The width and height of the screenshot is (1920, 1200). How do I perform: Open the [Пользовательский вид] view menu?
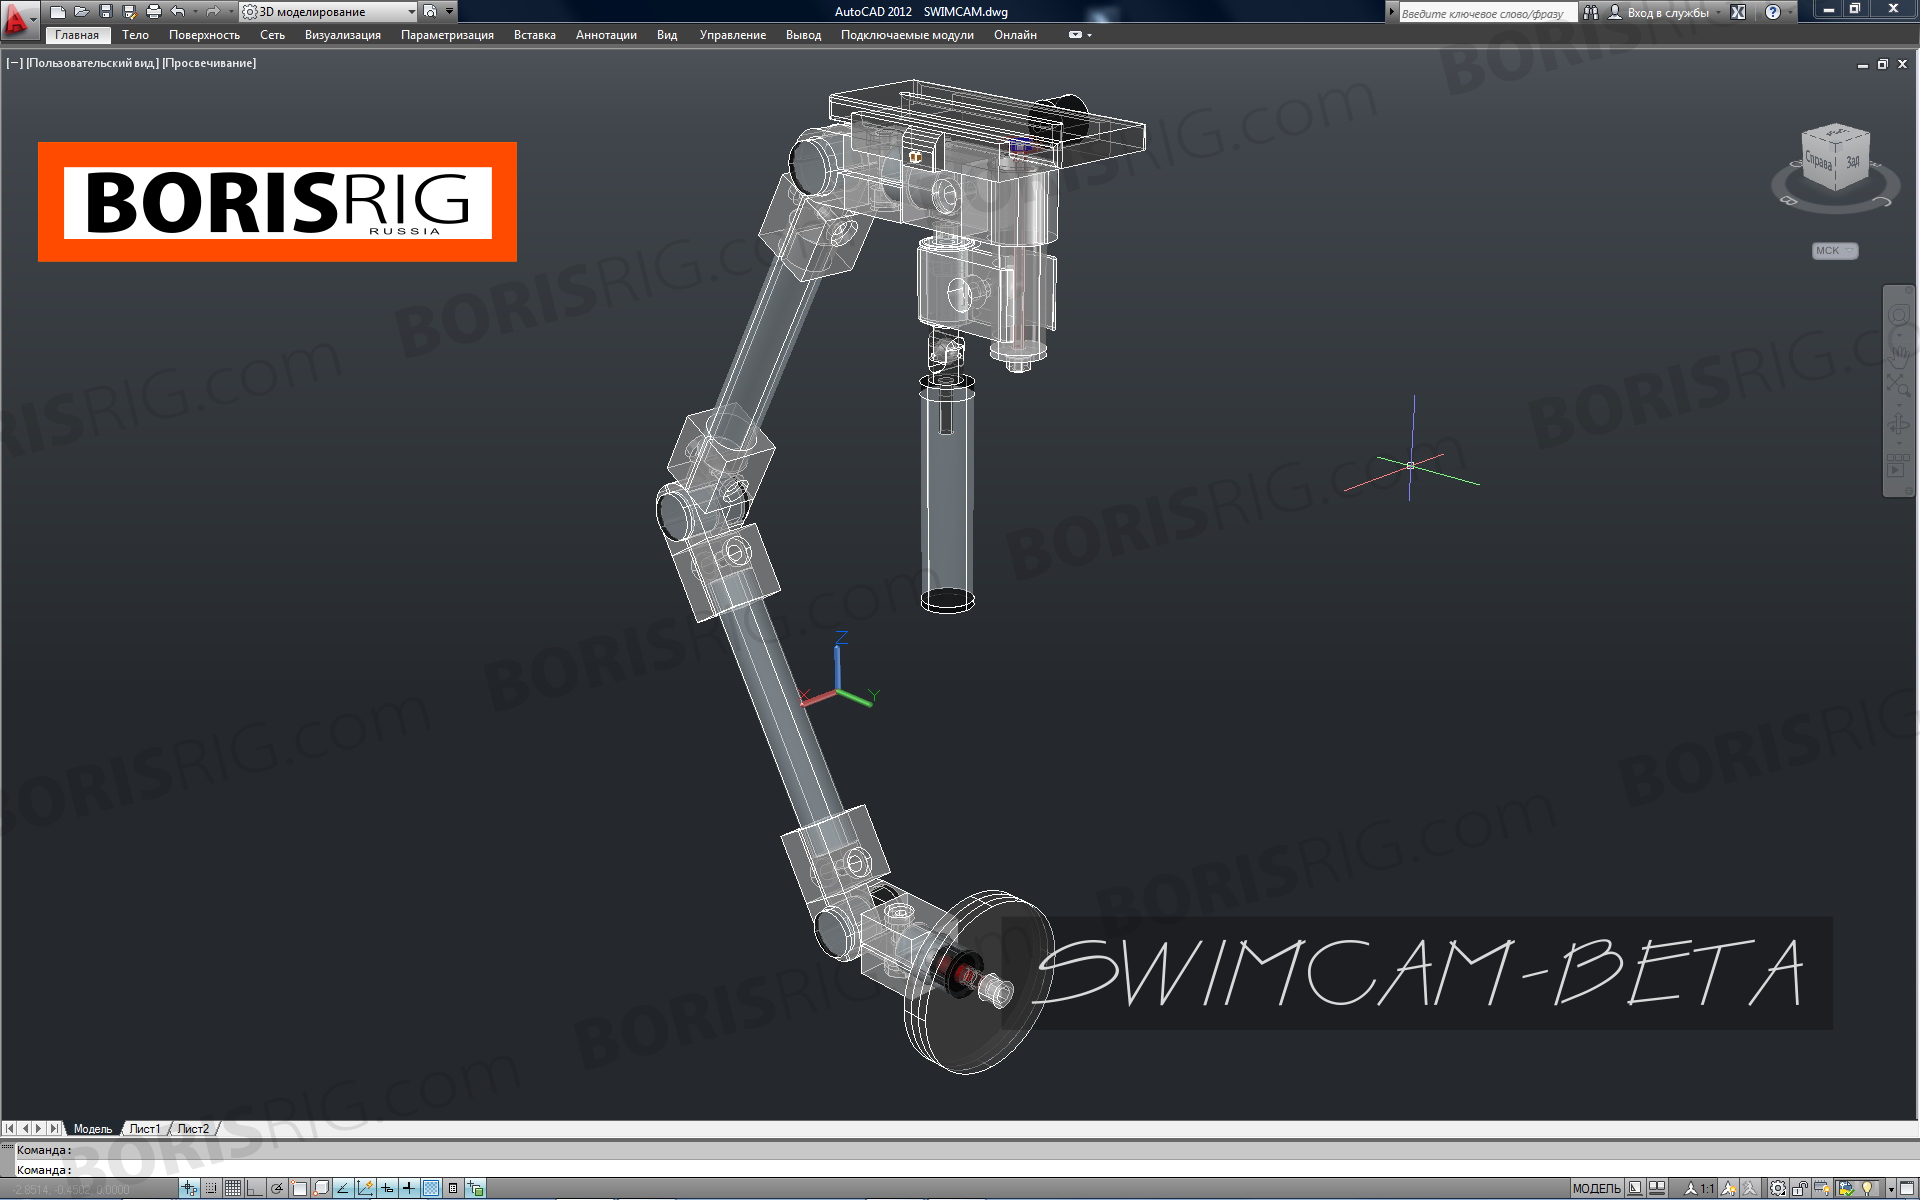[92, 63]
